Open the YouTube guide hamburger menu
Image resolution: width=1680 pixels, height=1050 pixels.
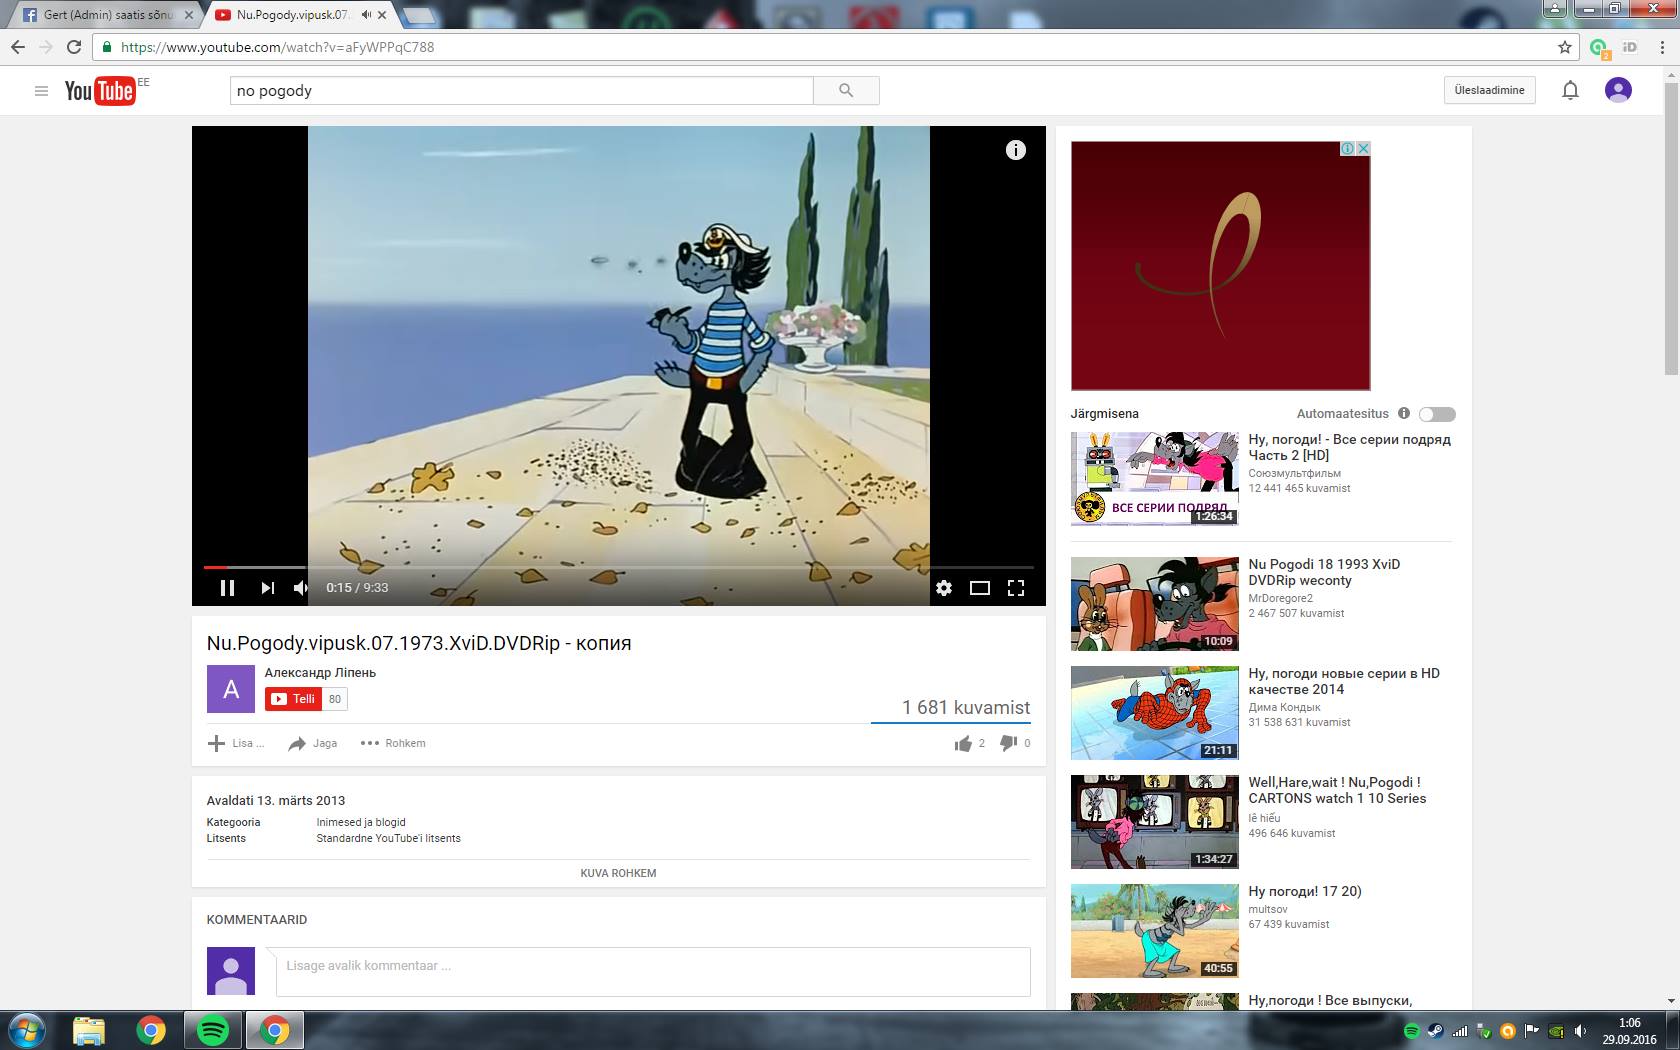point(41,91)
